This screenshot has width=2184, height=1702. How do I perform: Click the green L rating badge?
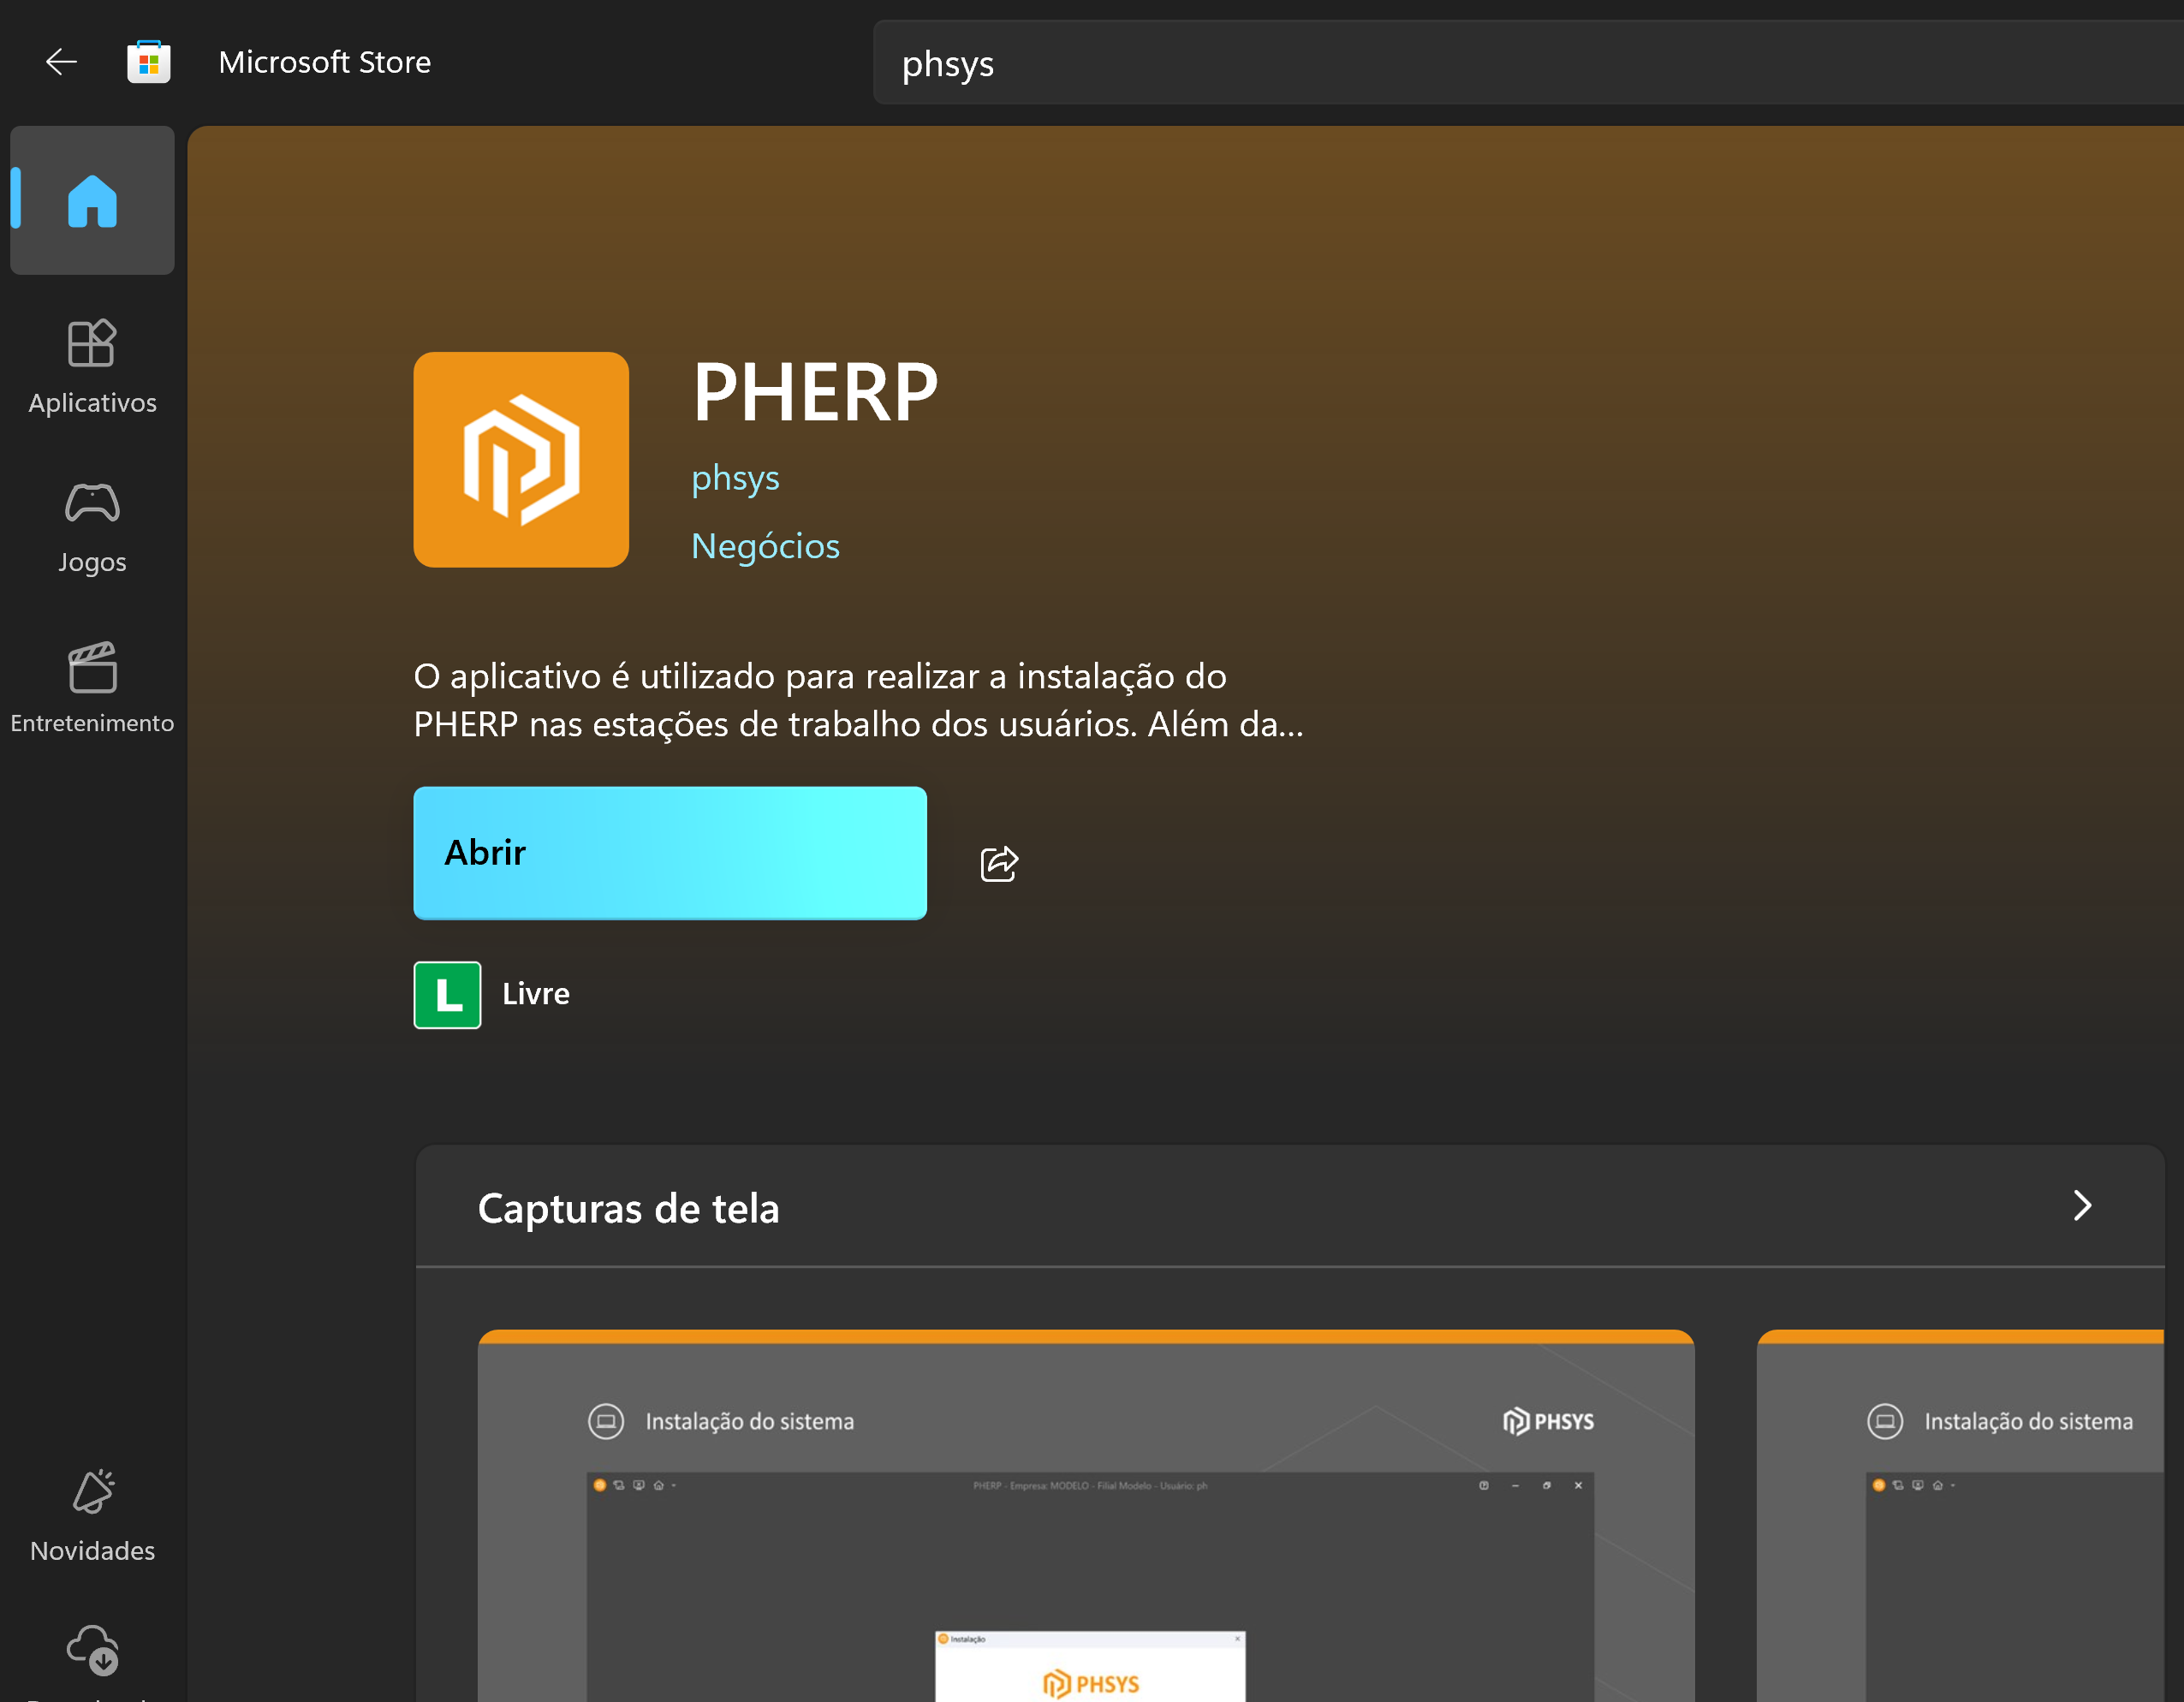[447, 995]
